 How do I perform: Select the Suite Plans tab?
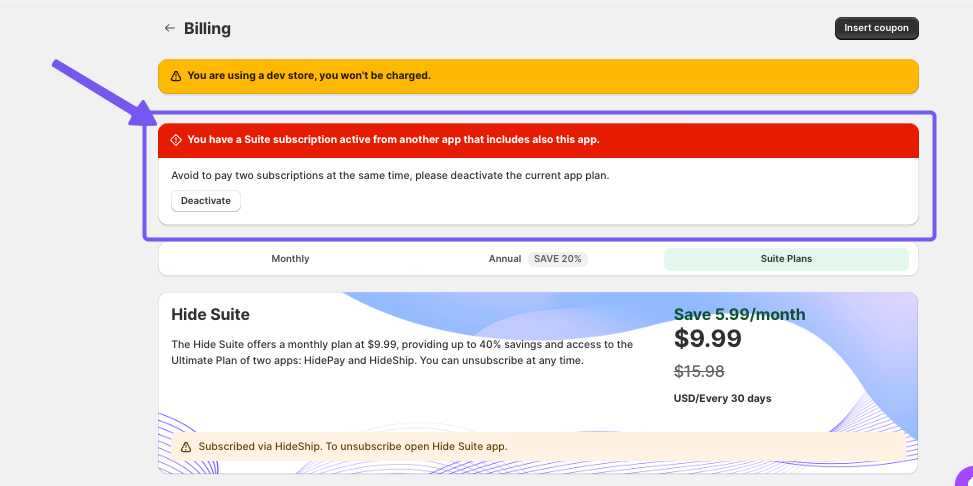[786, 259]
